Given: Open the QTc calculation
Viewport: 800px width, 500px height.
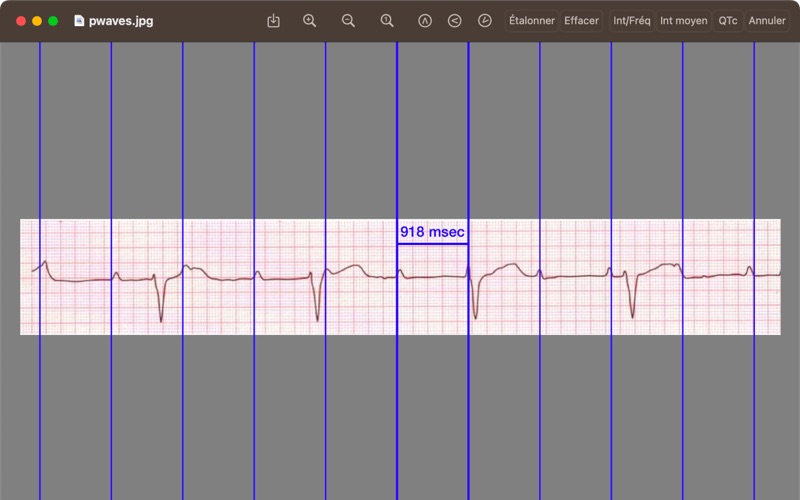Looking at the screenshot, I should click(728, 21).
